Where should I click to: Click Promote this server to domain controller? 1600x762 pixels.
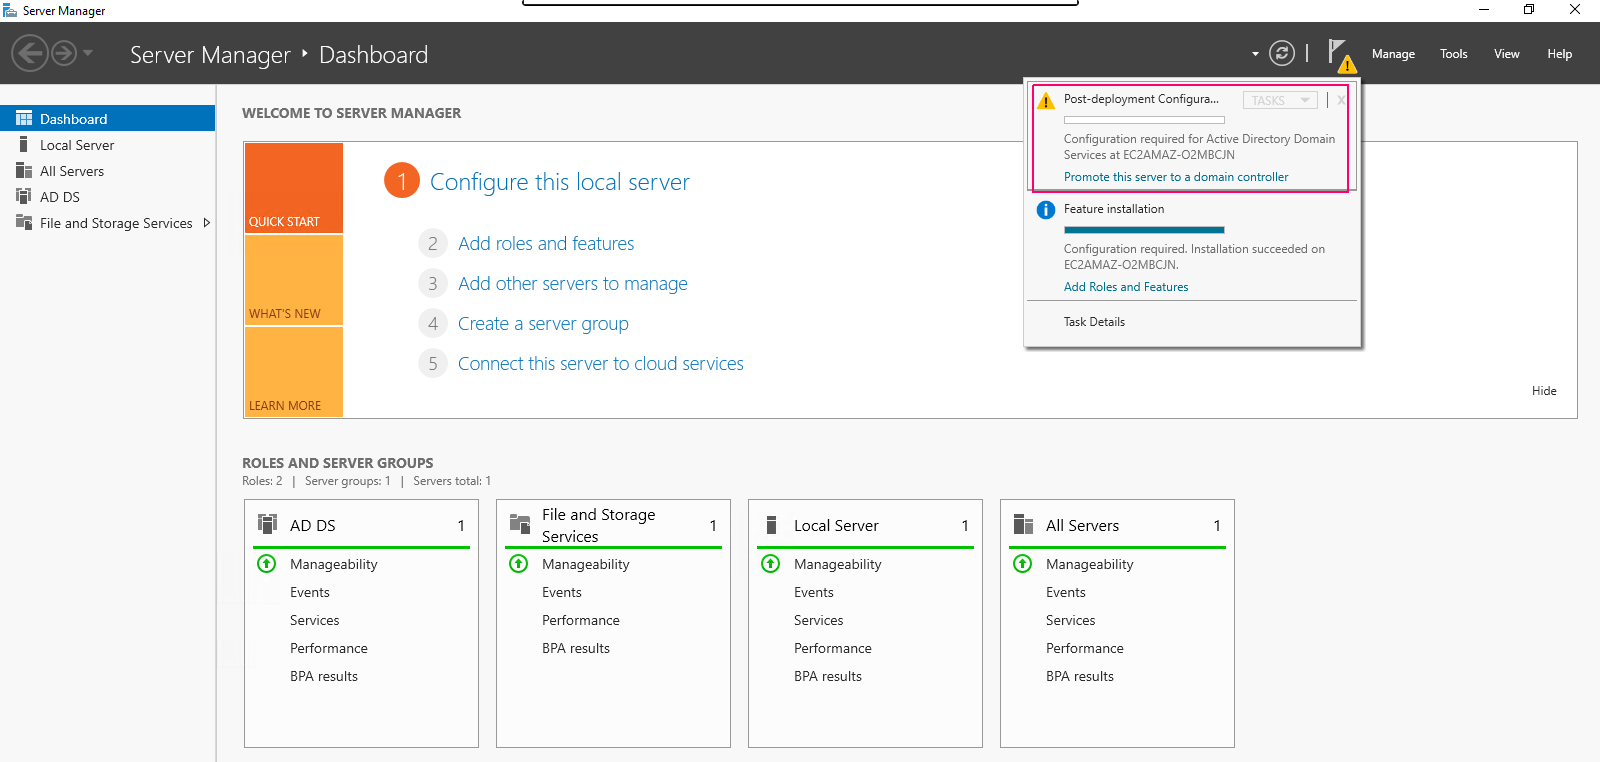[x=1176, y=177]
